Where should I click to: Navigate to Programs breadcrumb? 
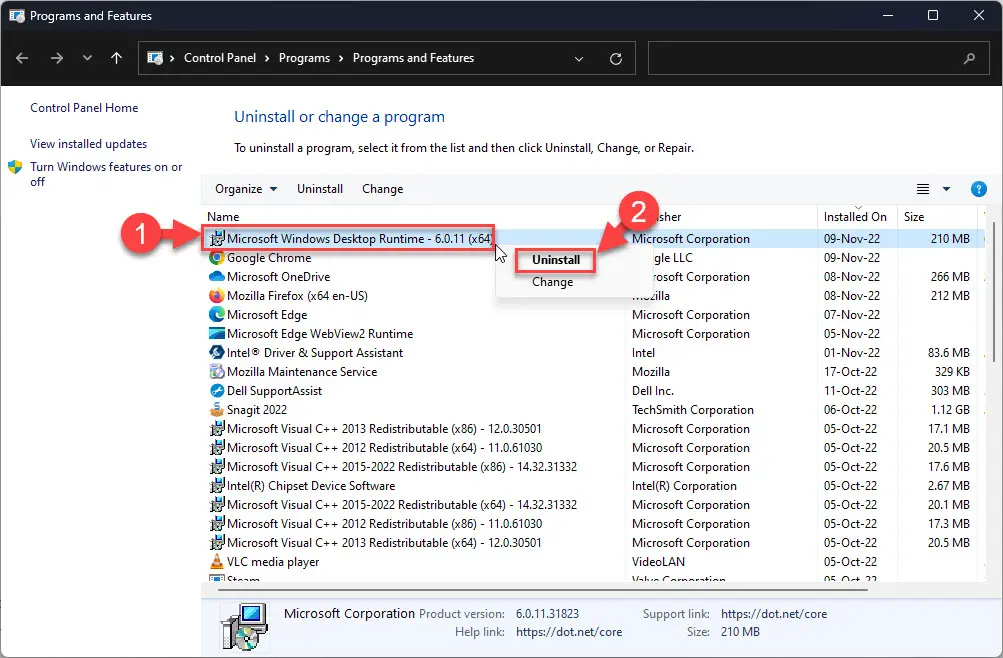tap(304, 58)
